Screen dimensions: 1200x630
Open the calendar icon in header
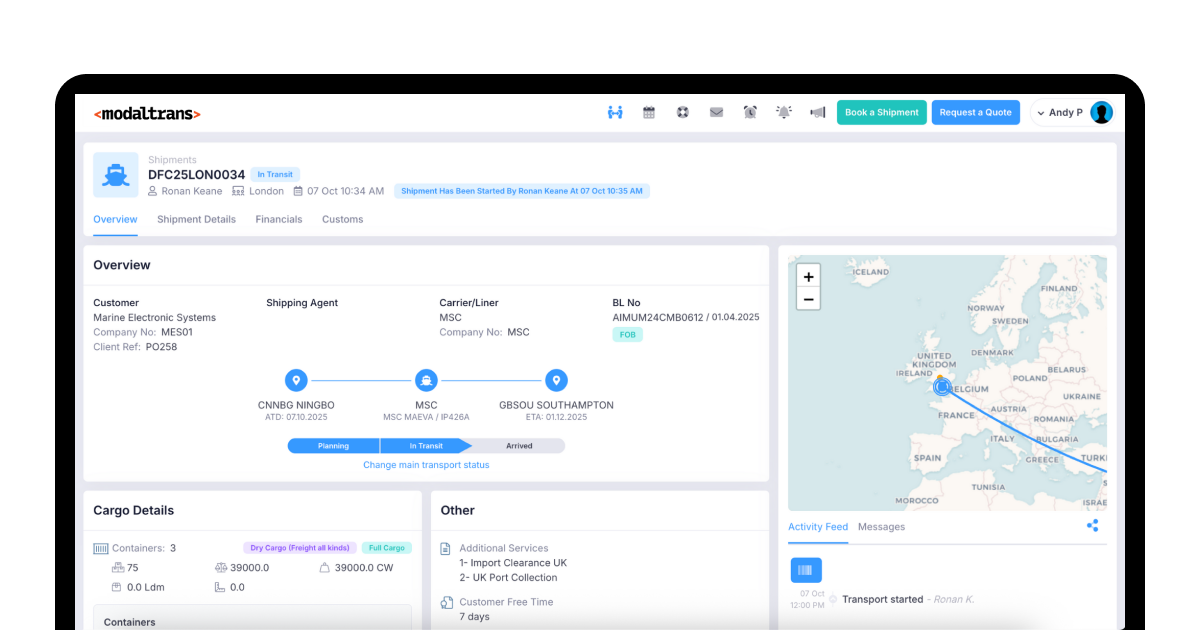coord(649,112)
